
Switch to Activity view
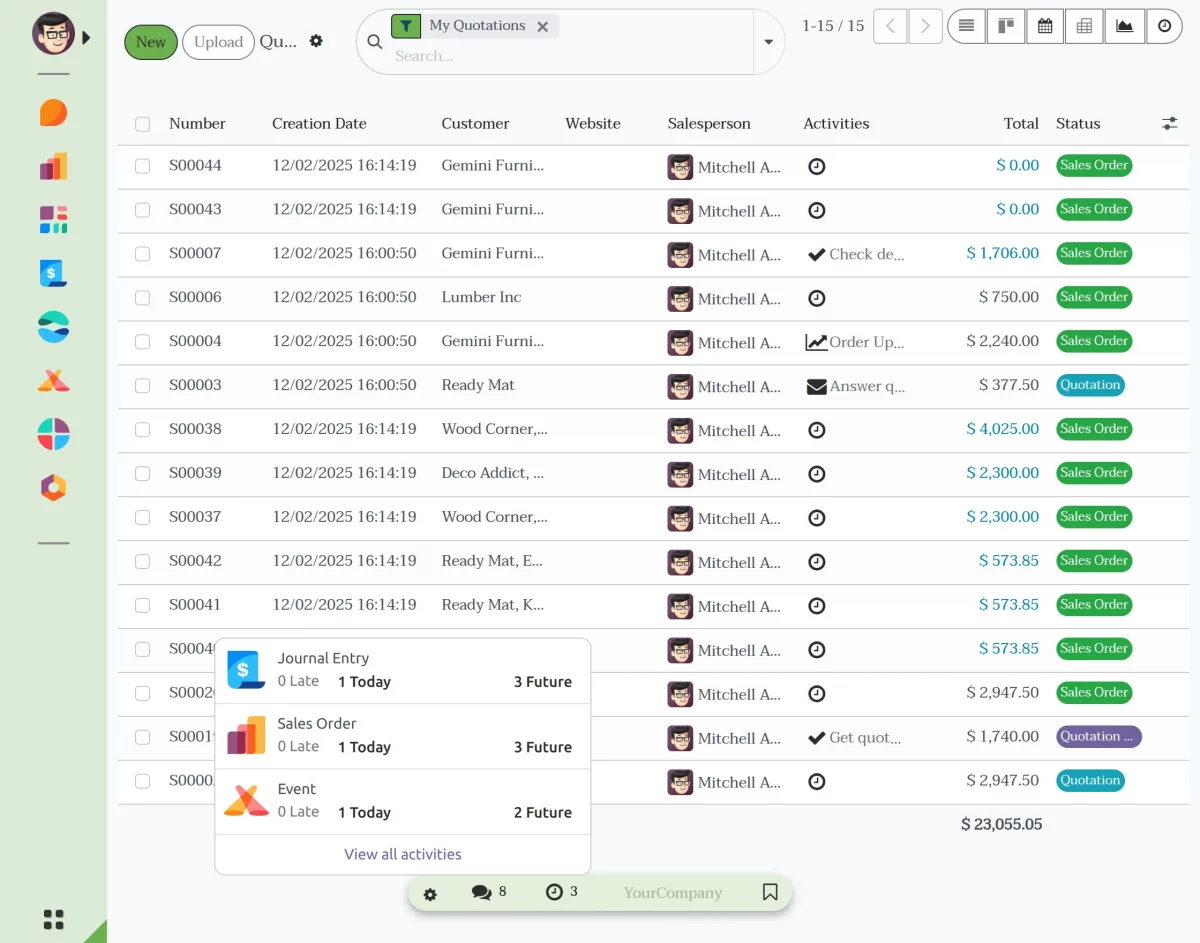[1164, 26]
